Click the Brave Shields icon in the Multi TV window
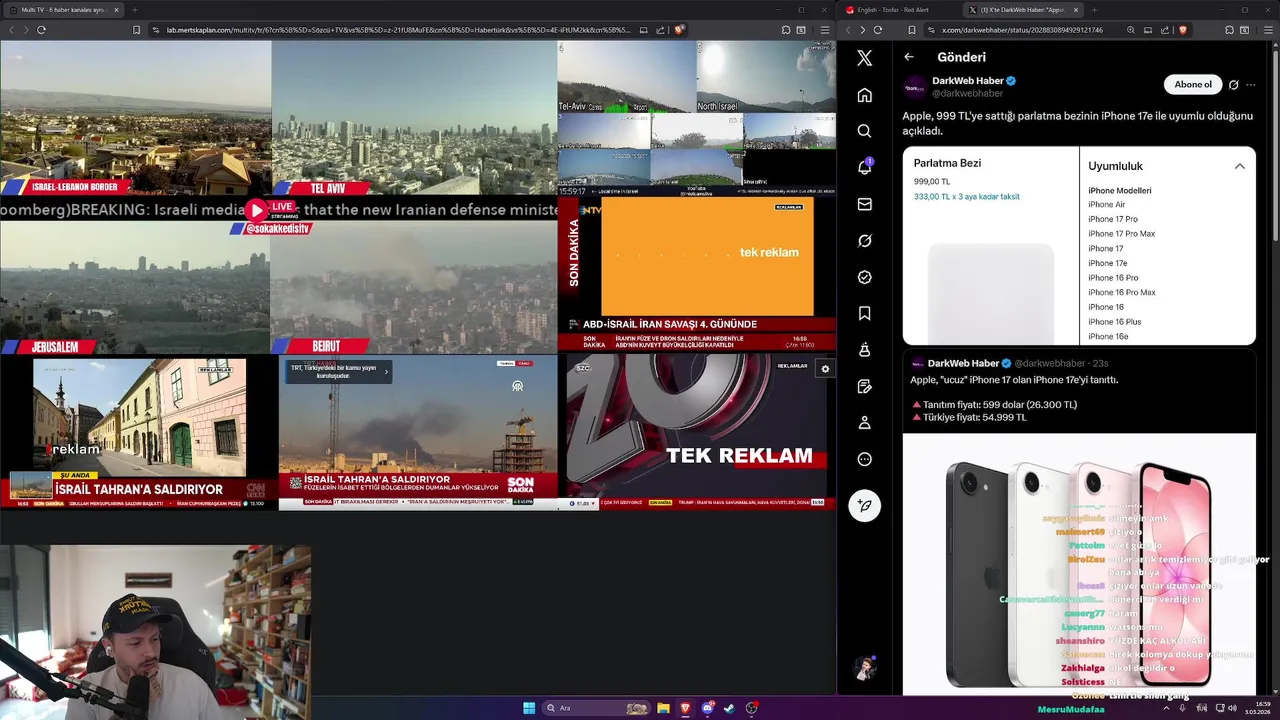Image resolution: width=1280 pixels, height=720 pixels. [x=679, y=30]
